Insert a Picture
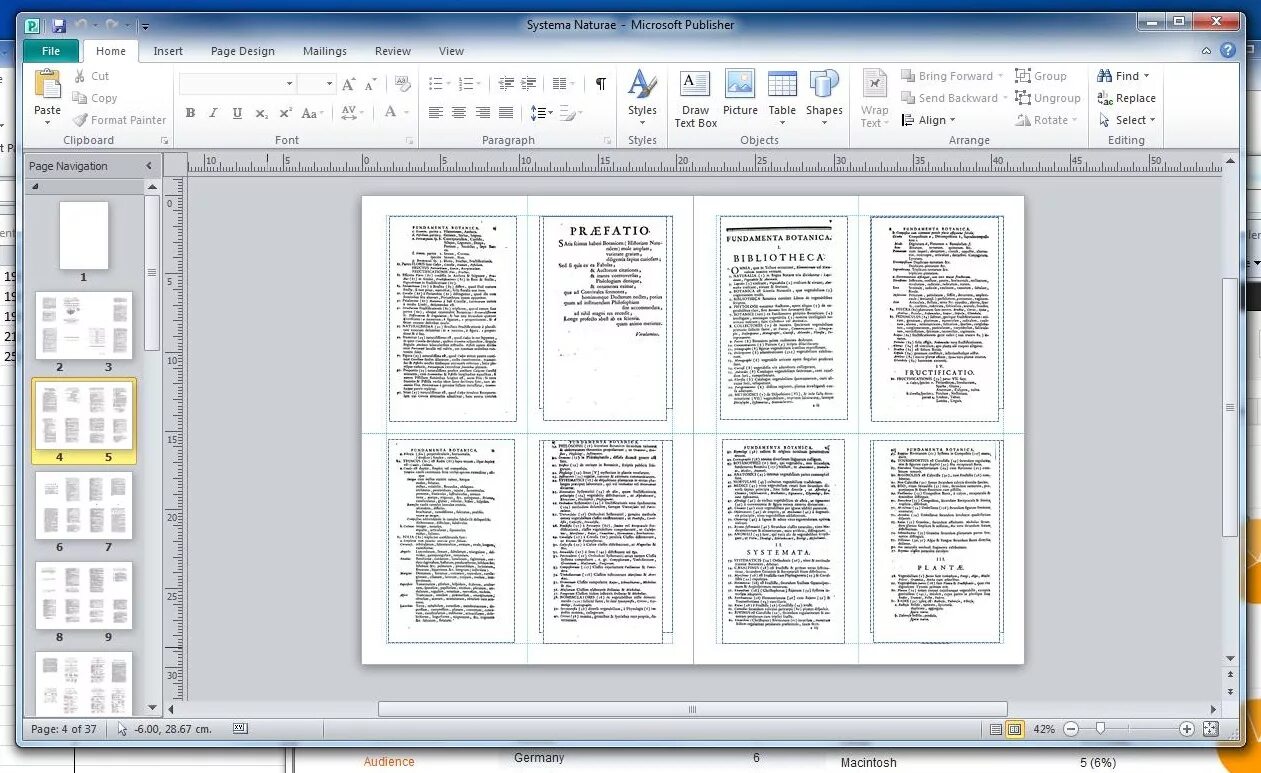Image resolution: width=1261 pixels, height=773 pixels. click(740, 94)
